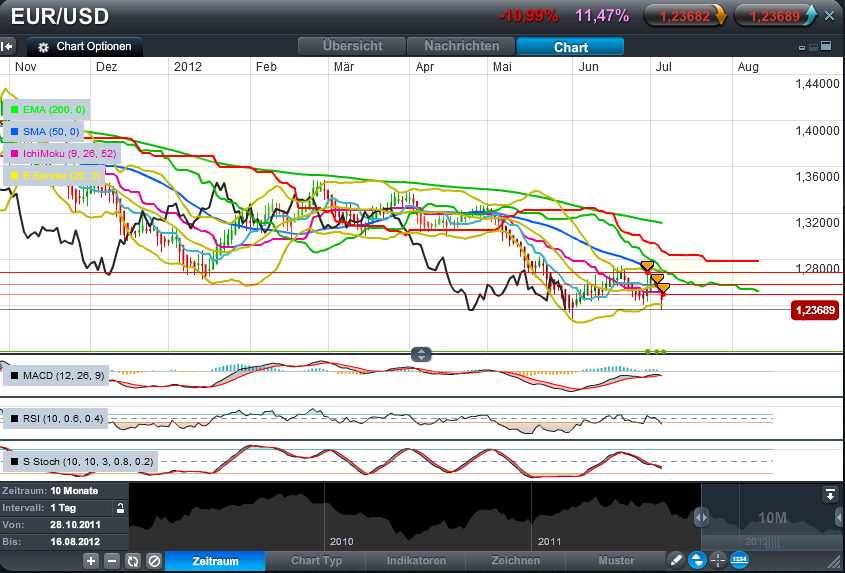Click the 1,23689 current price label
Viewport: 845px width, 573px height.
(x=815, y=310)
